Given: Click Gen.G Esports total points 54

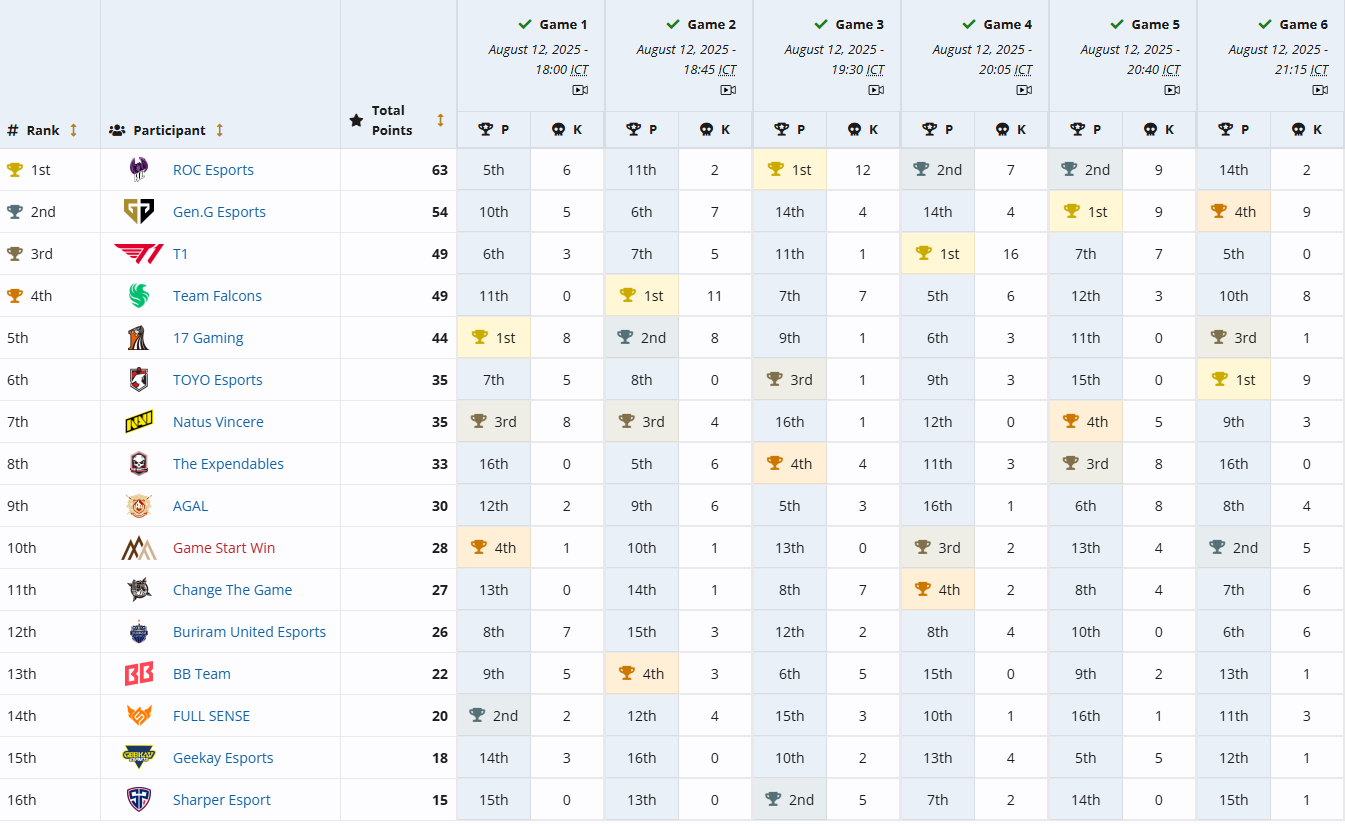Looking at the screenshot, I should [x=440, y=212].
